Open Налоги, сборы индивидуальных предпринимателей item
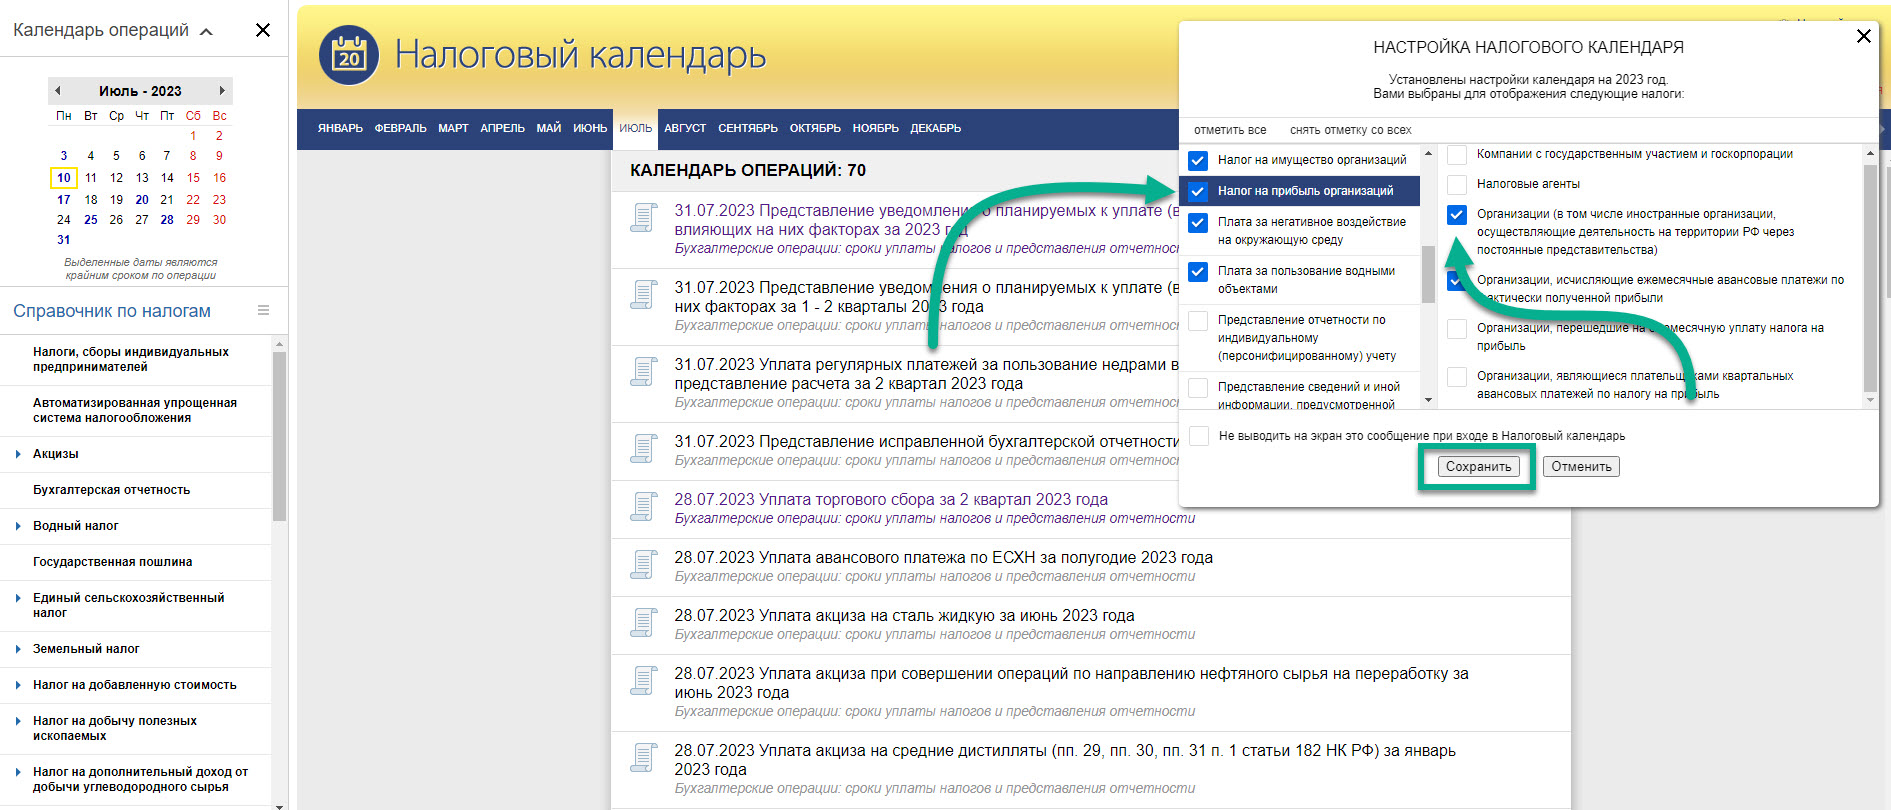Image resolution: width=1891 pixels, height=810 pixels. (131, 359)
